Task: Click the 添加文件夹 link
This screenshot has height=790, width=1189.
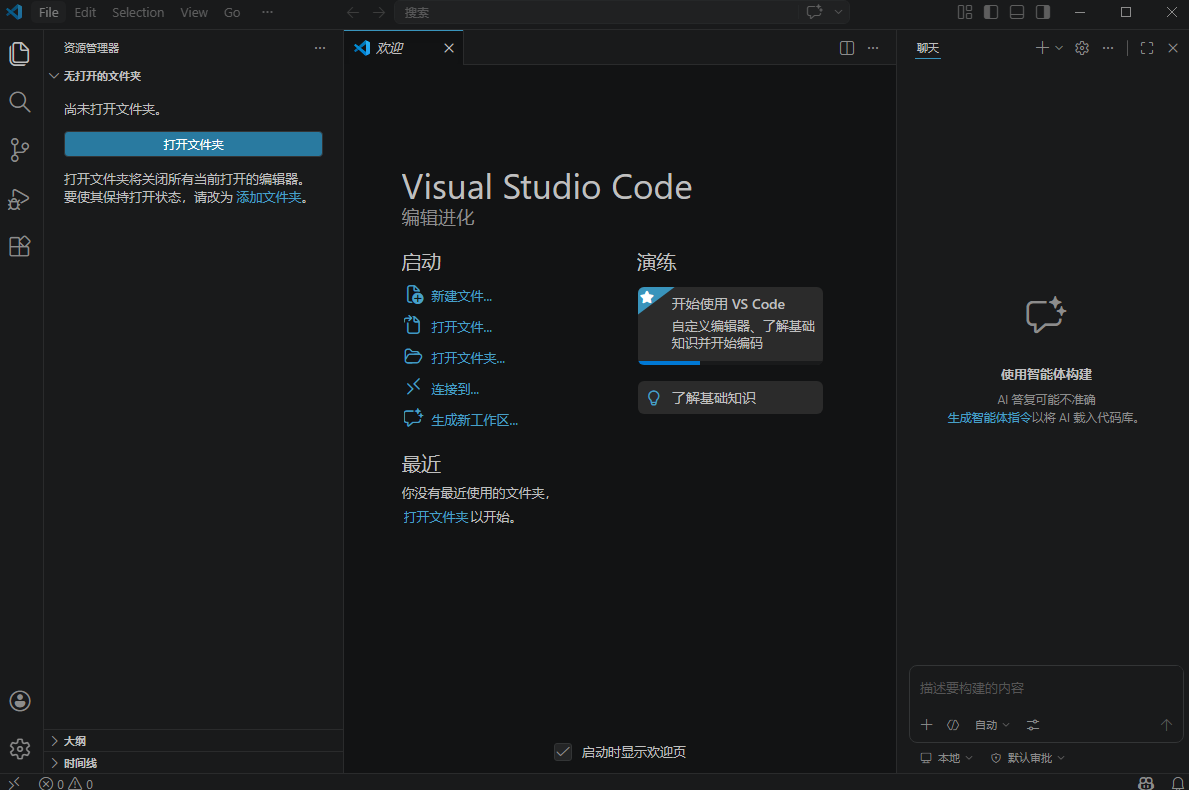Action: click(x=268, y=197)
